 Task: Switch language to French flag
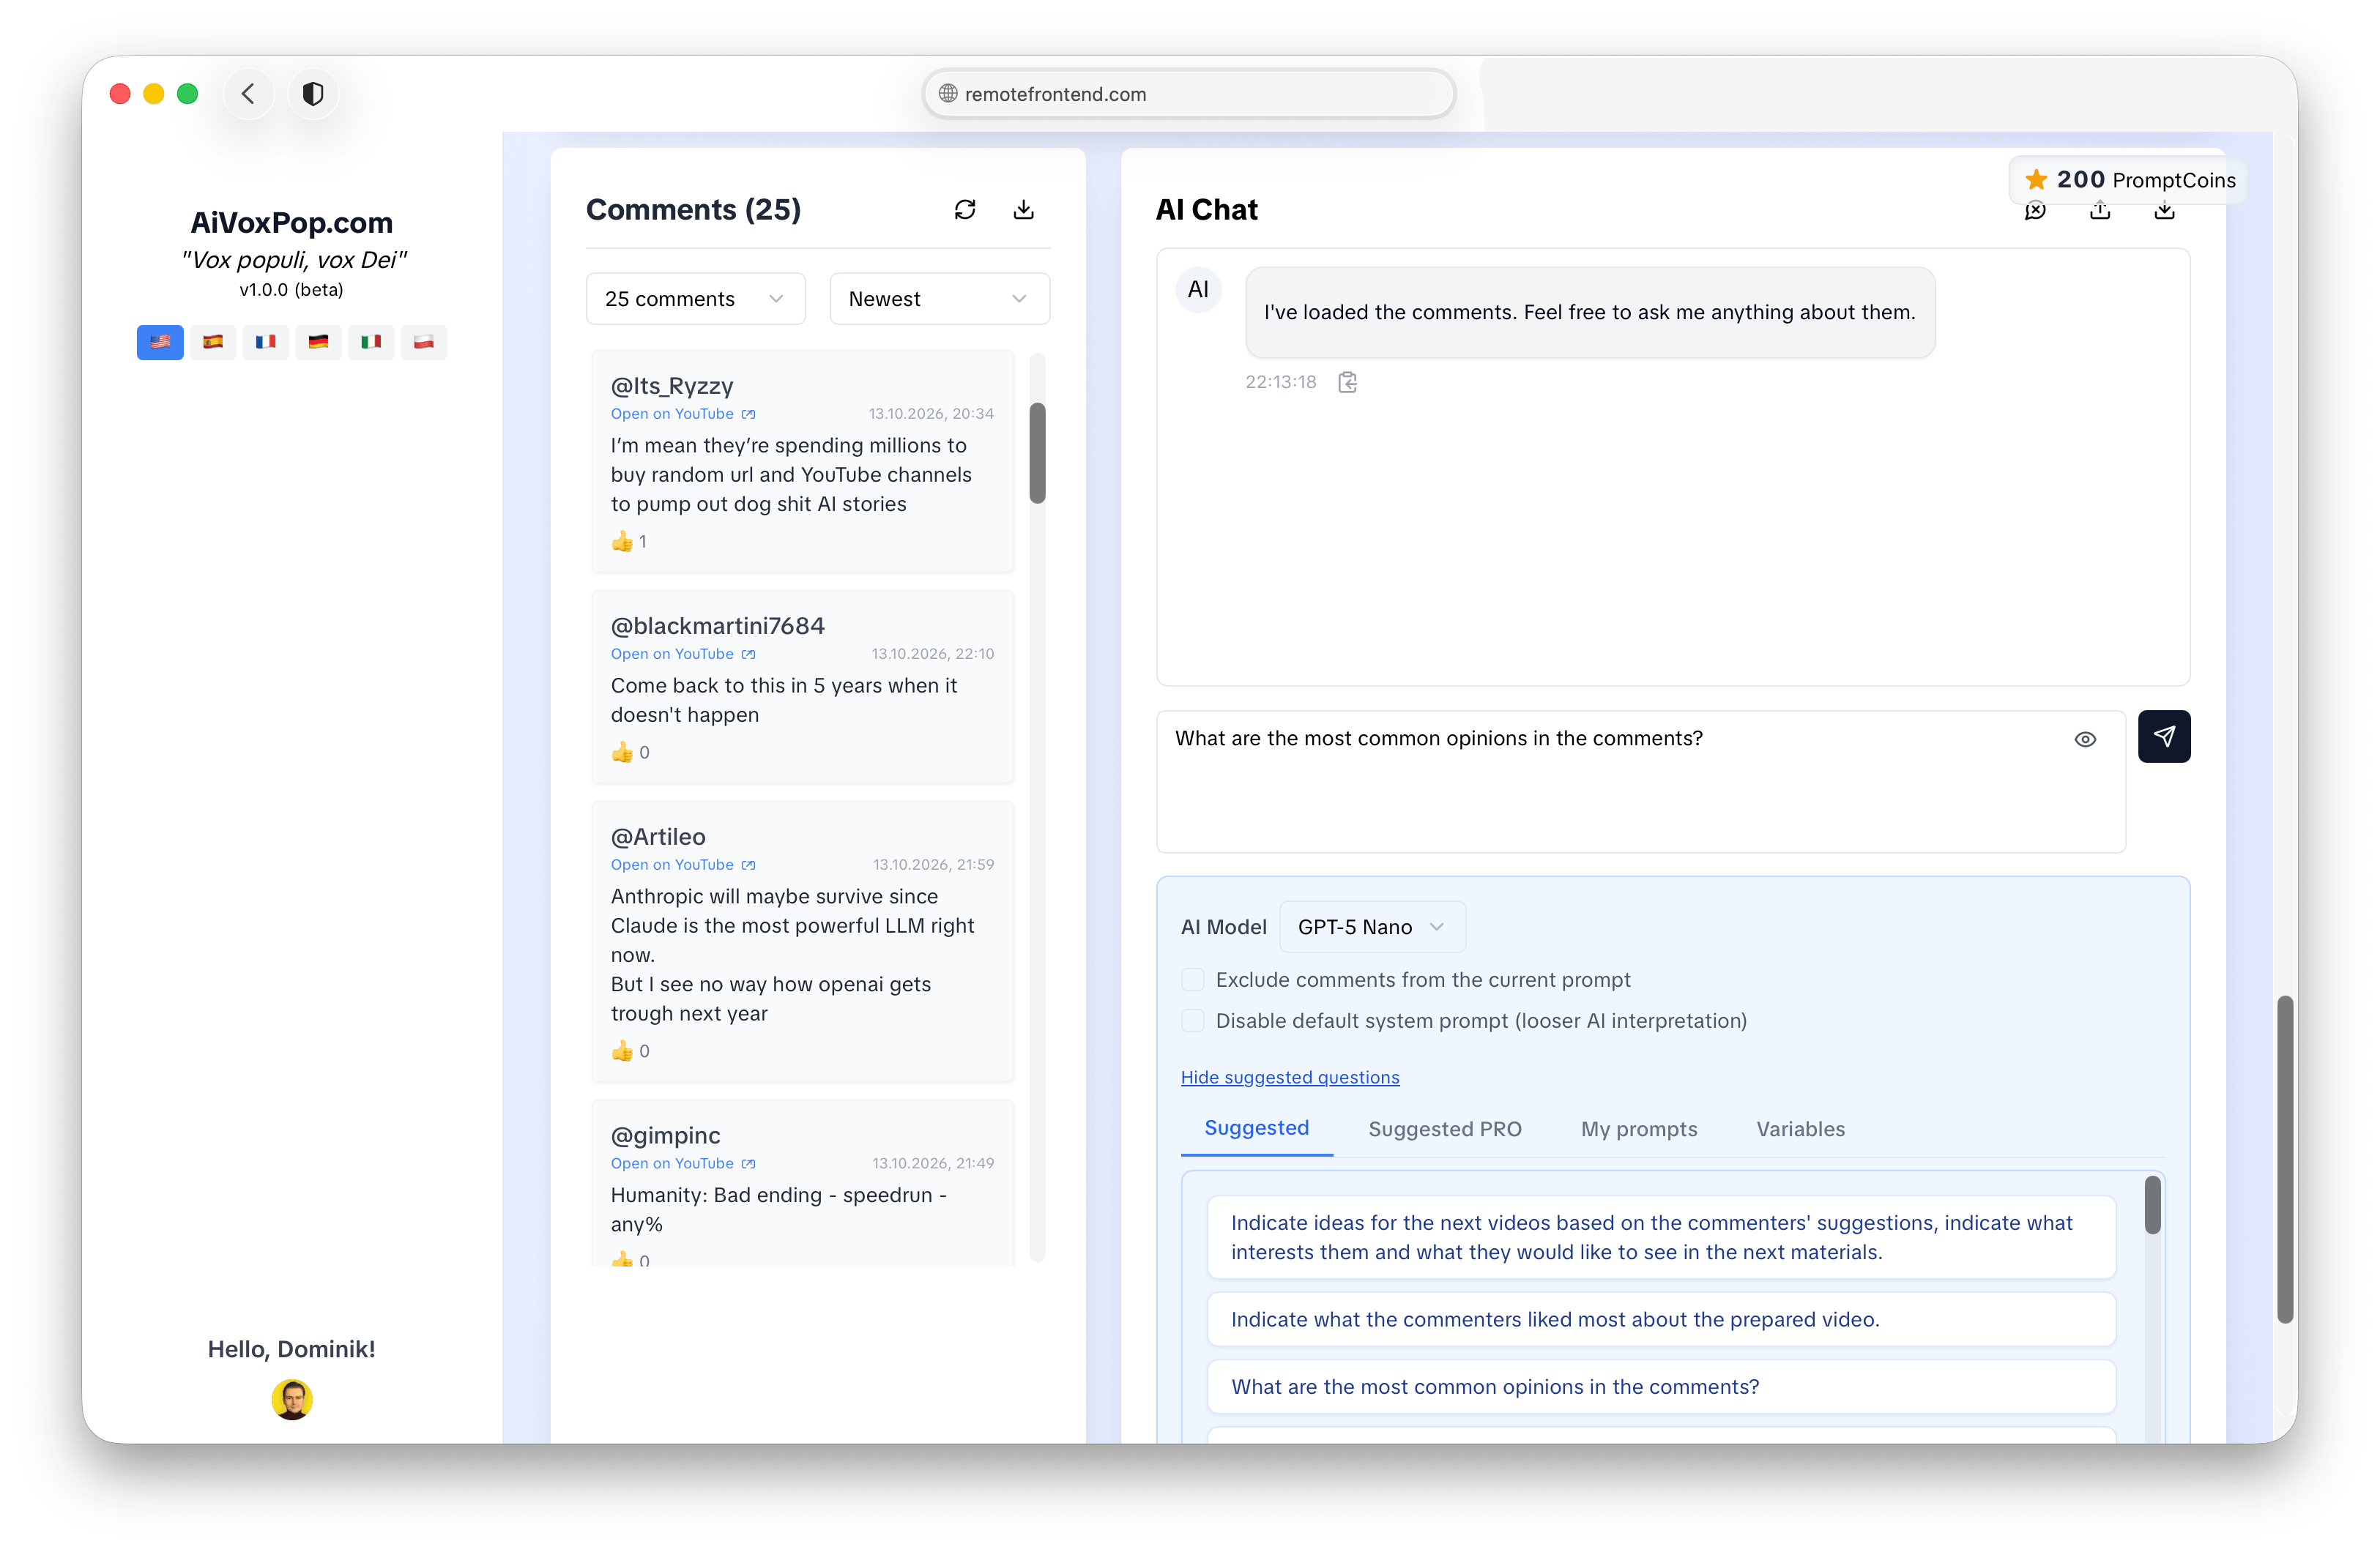[x=265, y=342]
